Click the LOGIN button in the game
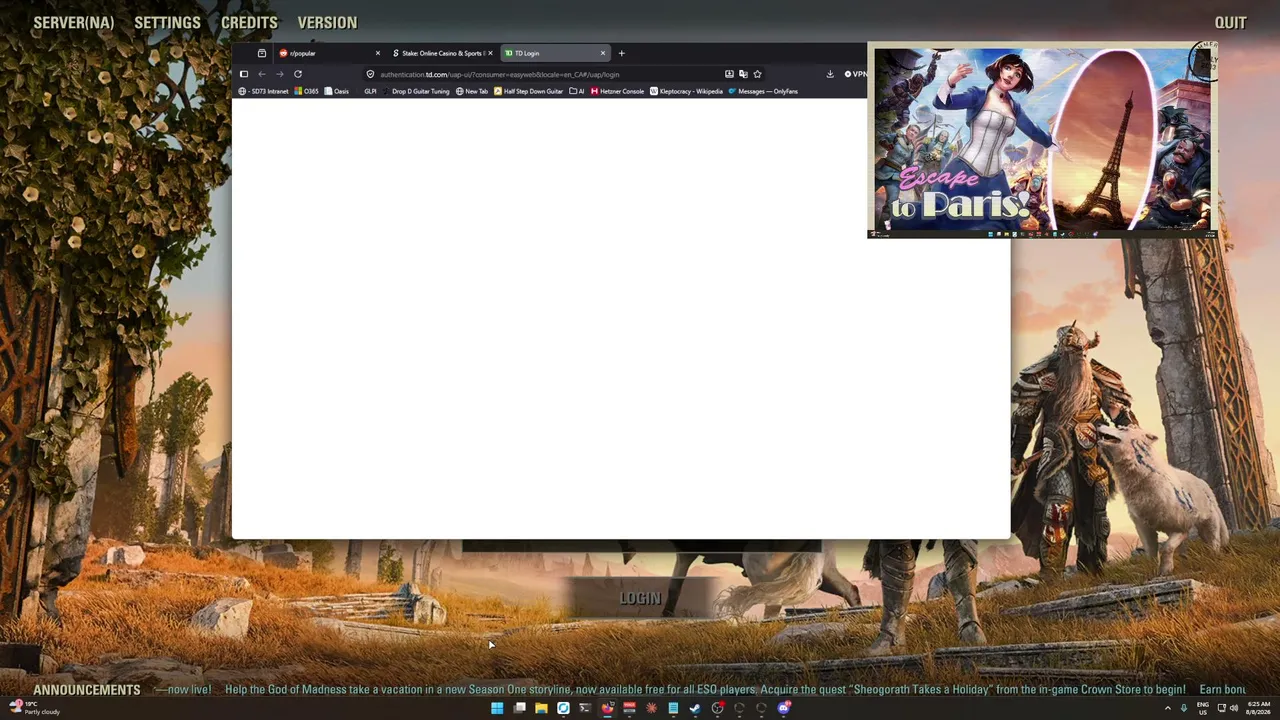The image size is (1280, 720). 640,598
